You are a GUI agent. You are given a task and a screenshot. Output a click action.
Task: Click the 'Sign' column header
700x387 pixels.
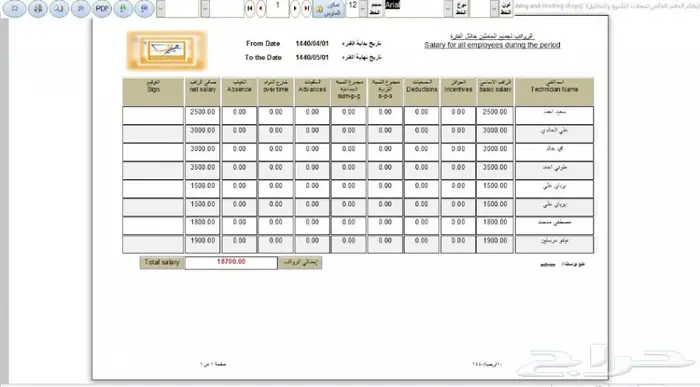(x=153, y=92)
